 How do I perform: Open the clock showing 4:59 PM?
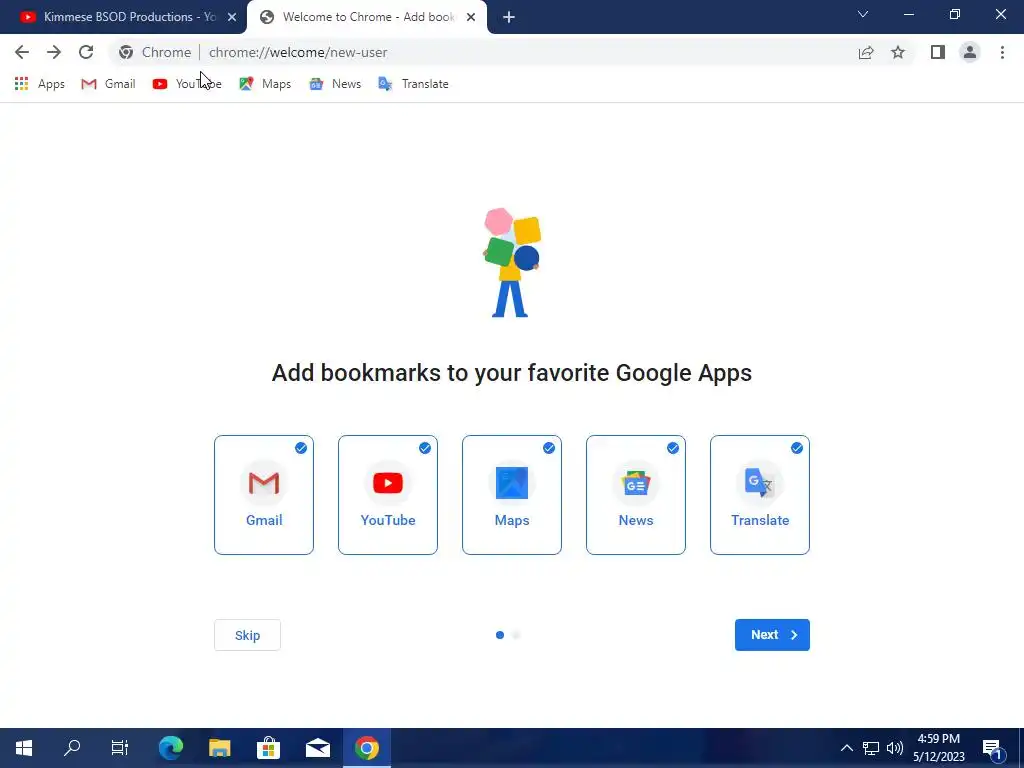938,748
